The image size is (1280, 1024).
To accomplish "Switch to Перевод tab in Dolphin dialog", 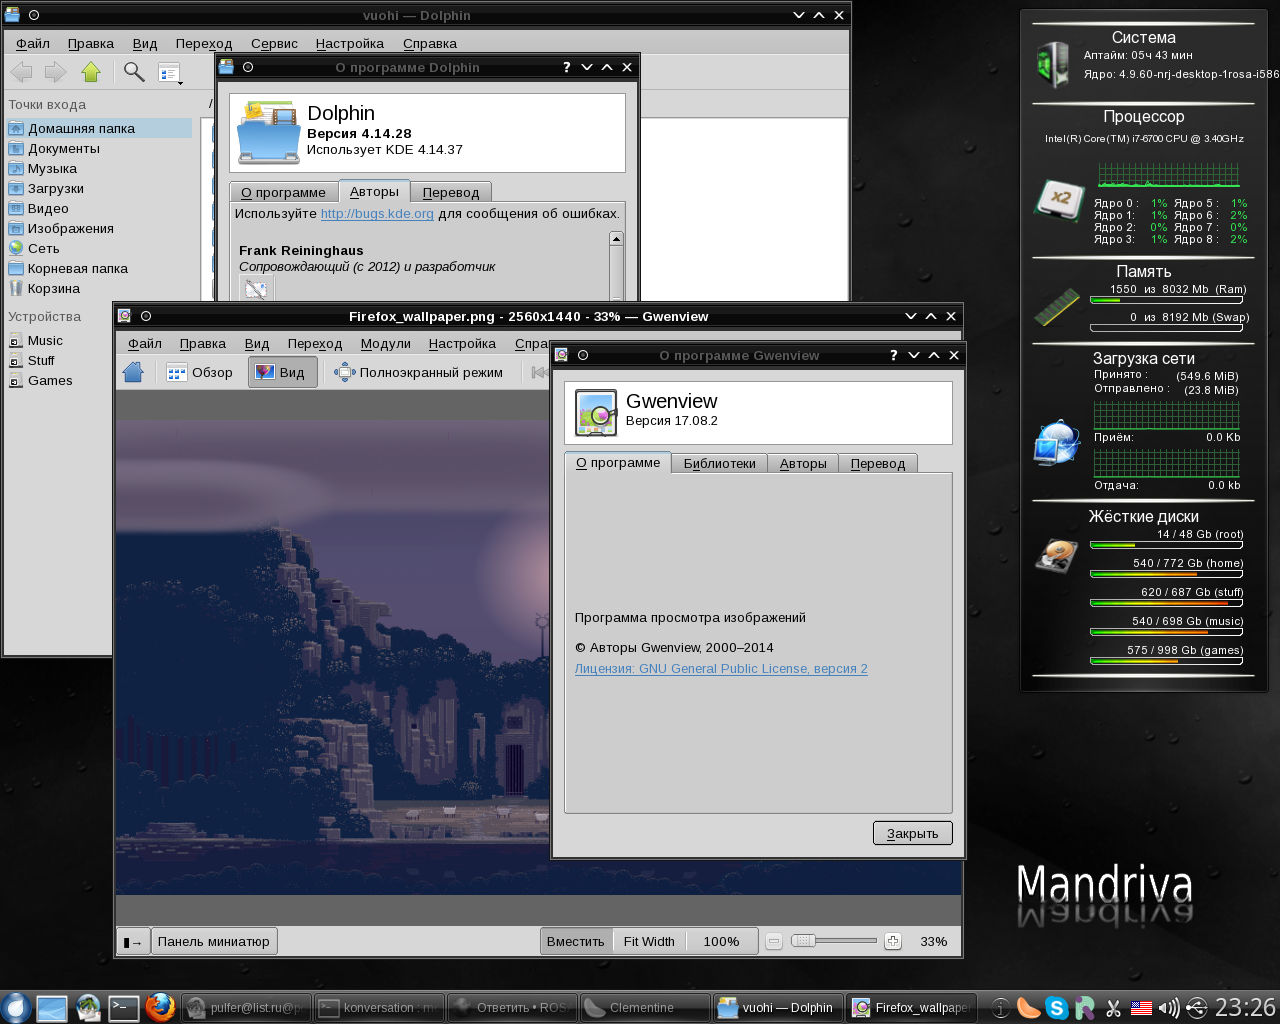I will 451,192.
